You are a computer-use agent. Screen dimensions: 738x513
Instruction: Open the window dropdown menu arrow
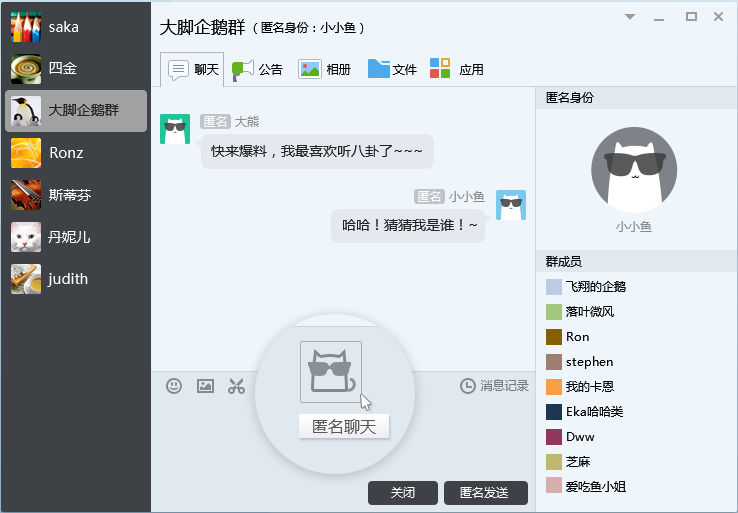(630, 17)
